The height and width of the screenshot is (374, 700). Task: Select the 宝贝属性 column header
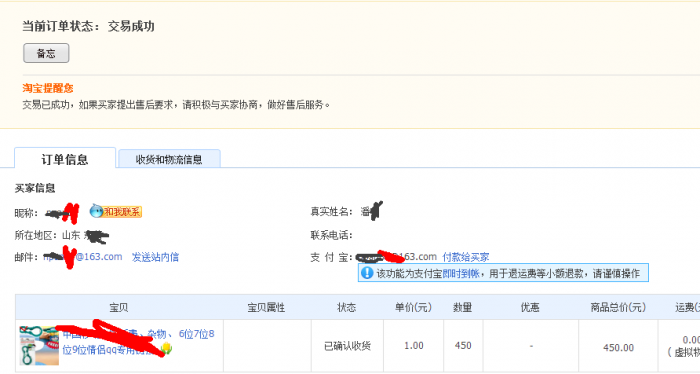[267, 308]
